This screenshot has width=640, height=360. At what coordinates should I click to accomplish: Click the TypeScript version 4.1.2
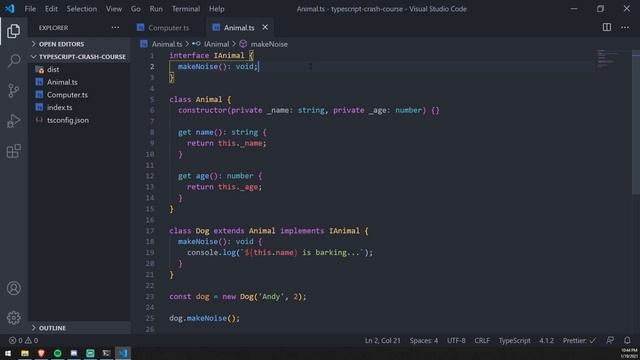(x=547, y=340)
